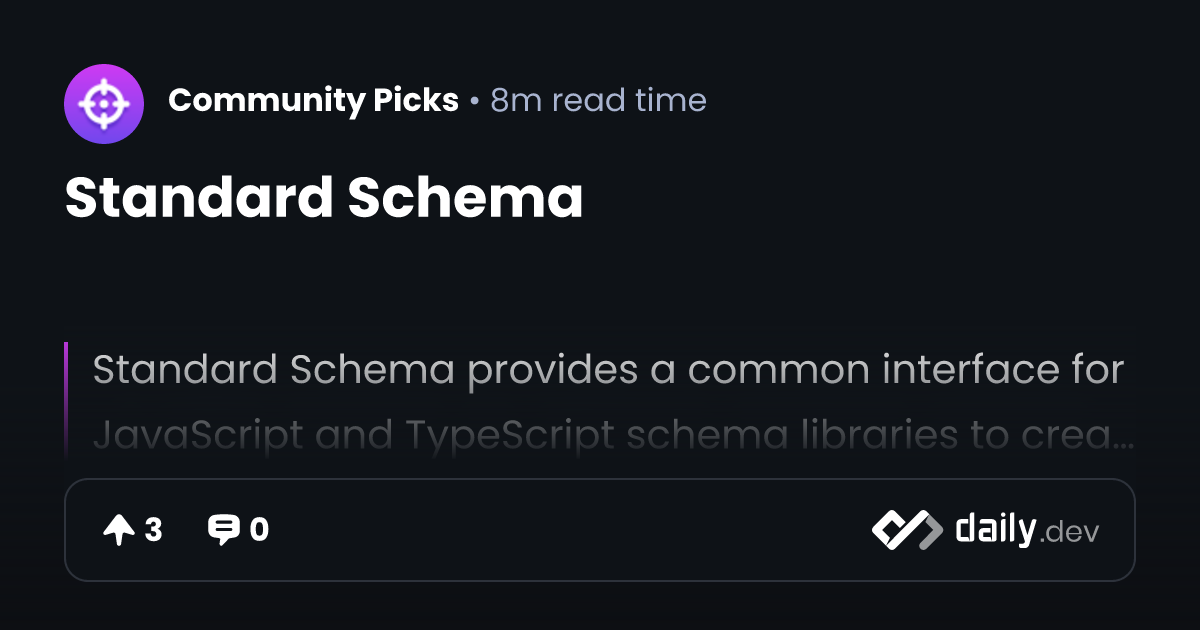Click the empty middle of the stats bar
Screen dimensions: 1200x630
pyautogui.click(x=570, y=530)
